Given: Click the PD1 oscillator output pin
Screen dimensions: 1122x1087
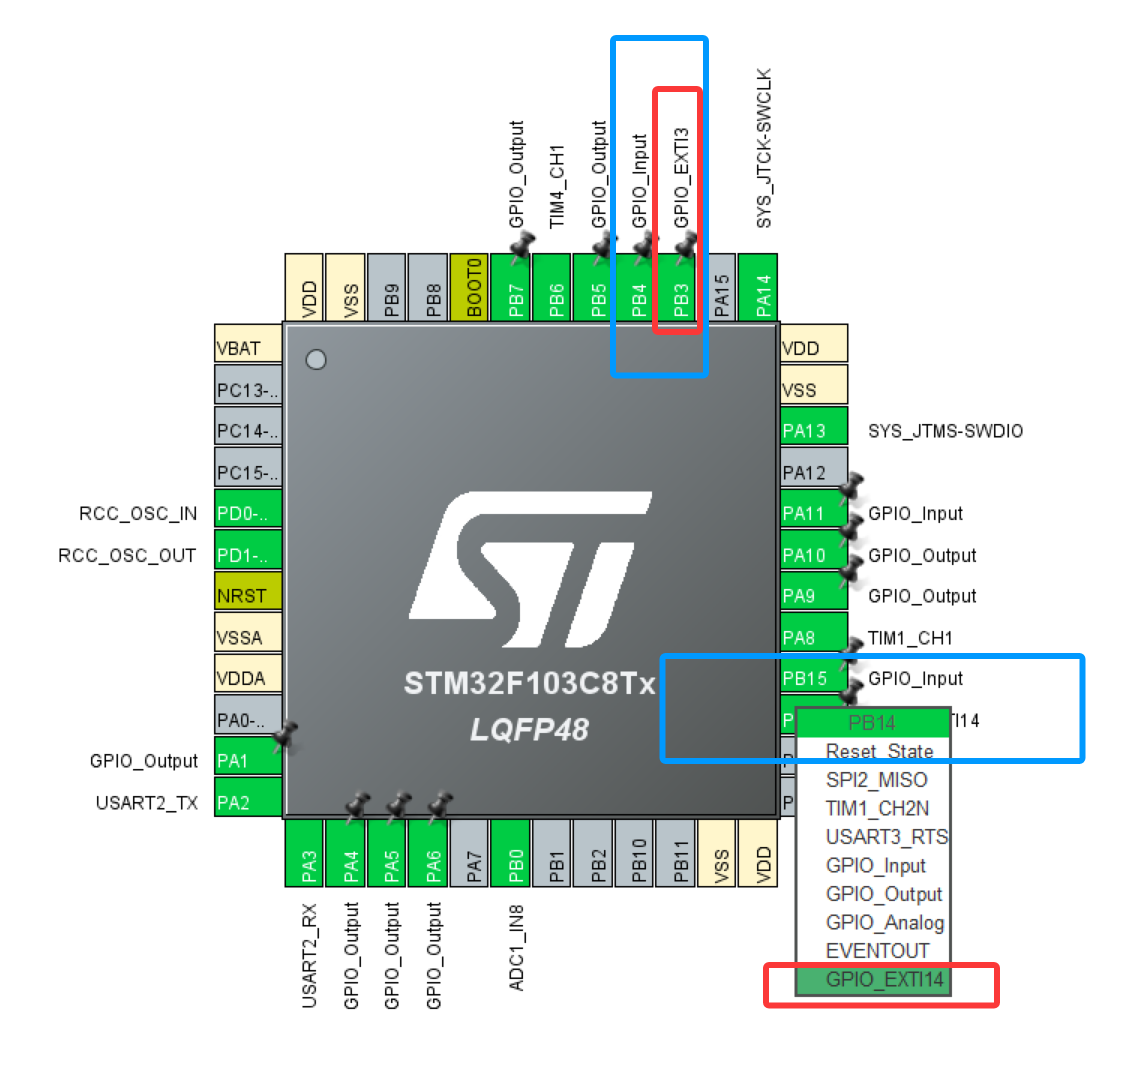Looking at the screenshot, I should pyautogui.click(x=248, y=550).
